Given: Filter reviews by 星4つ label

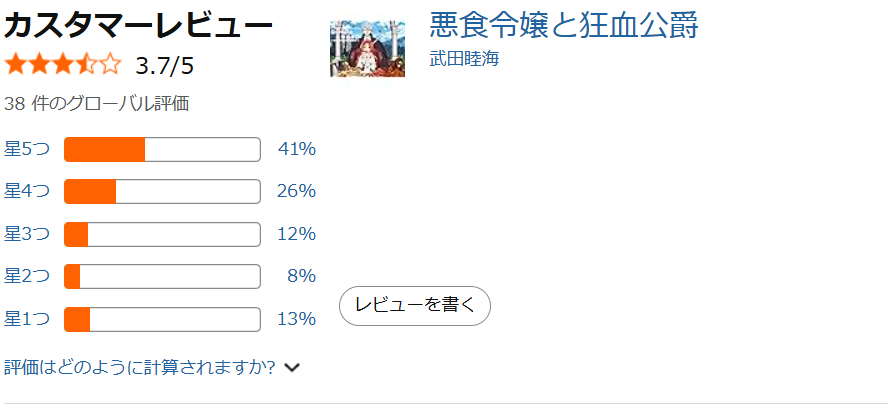Looking at the screenshot, I should 27,191.
